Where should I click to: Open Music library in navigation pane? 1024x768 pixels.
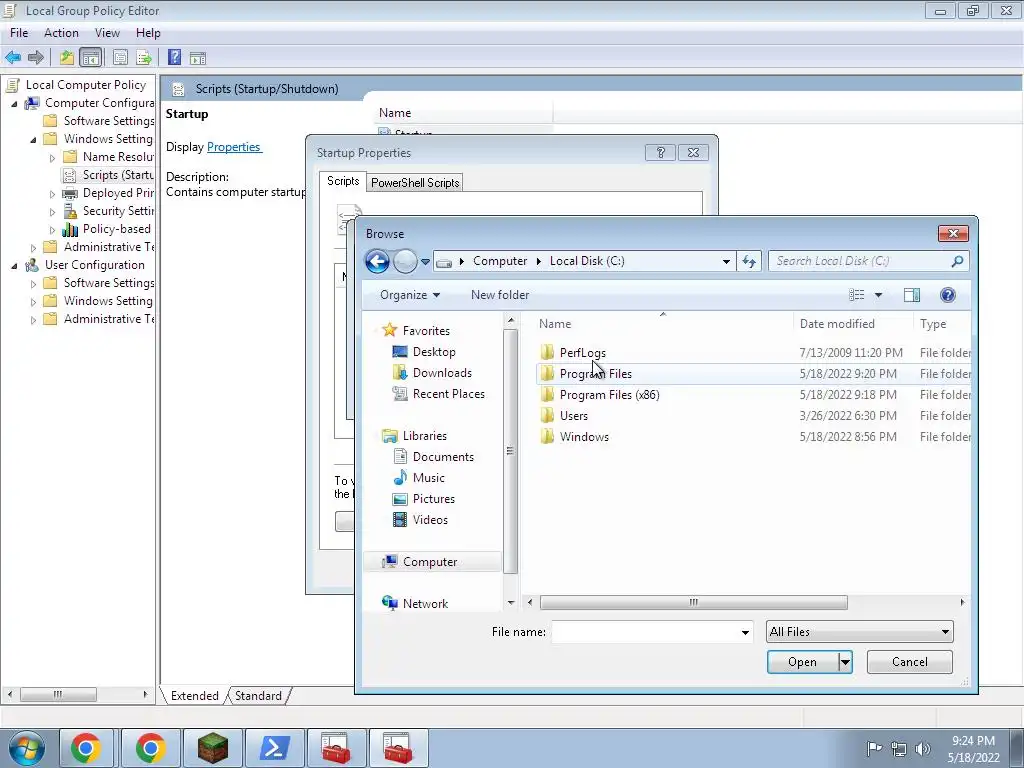pyautogui.click(x=428, y=477)
